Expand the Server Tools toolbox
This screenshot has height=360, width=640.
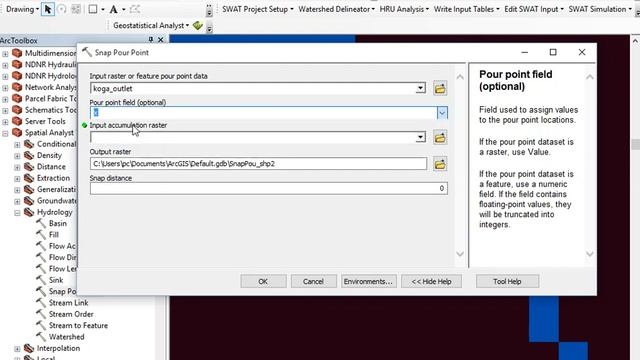point(5,122)
